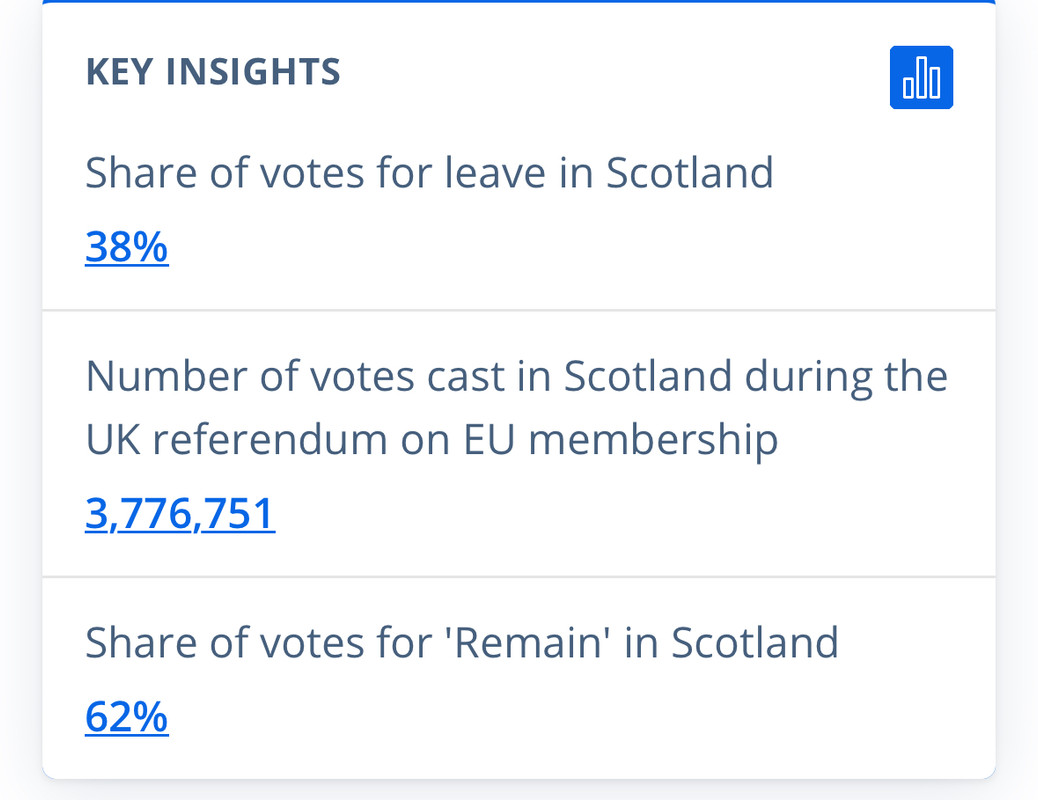Click the gray page background below the card
This screenshot has width=1038, height=800.
coord(519,791)
